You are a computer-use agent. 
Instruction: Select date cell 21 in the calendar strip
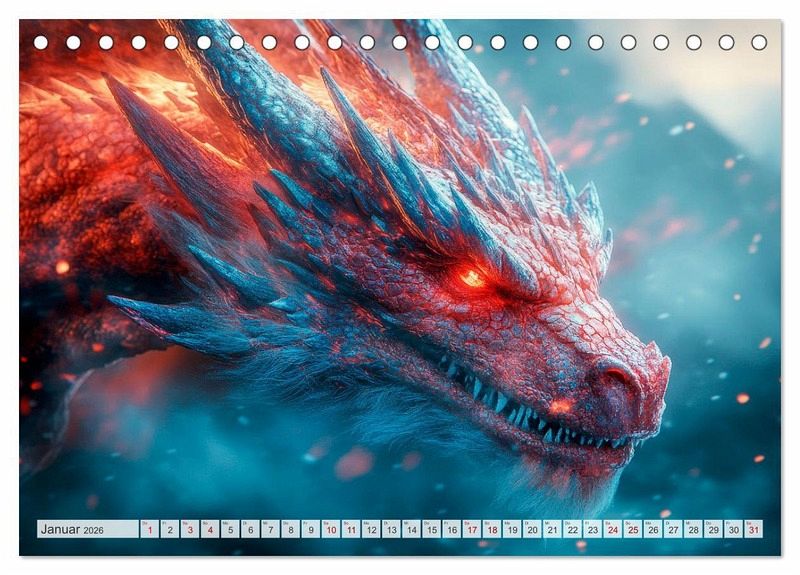pos(553,529)
